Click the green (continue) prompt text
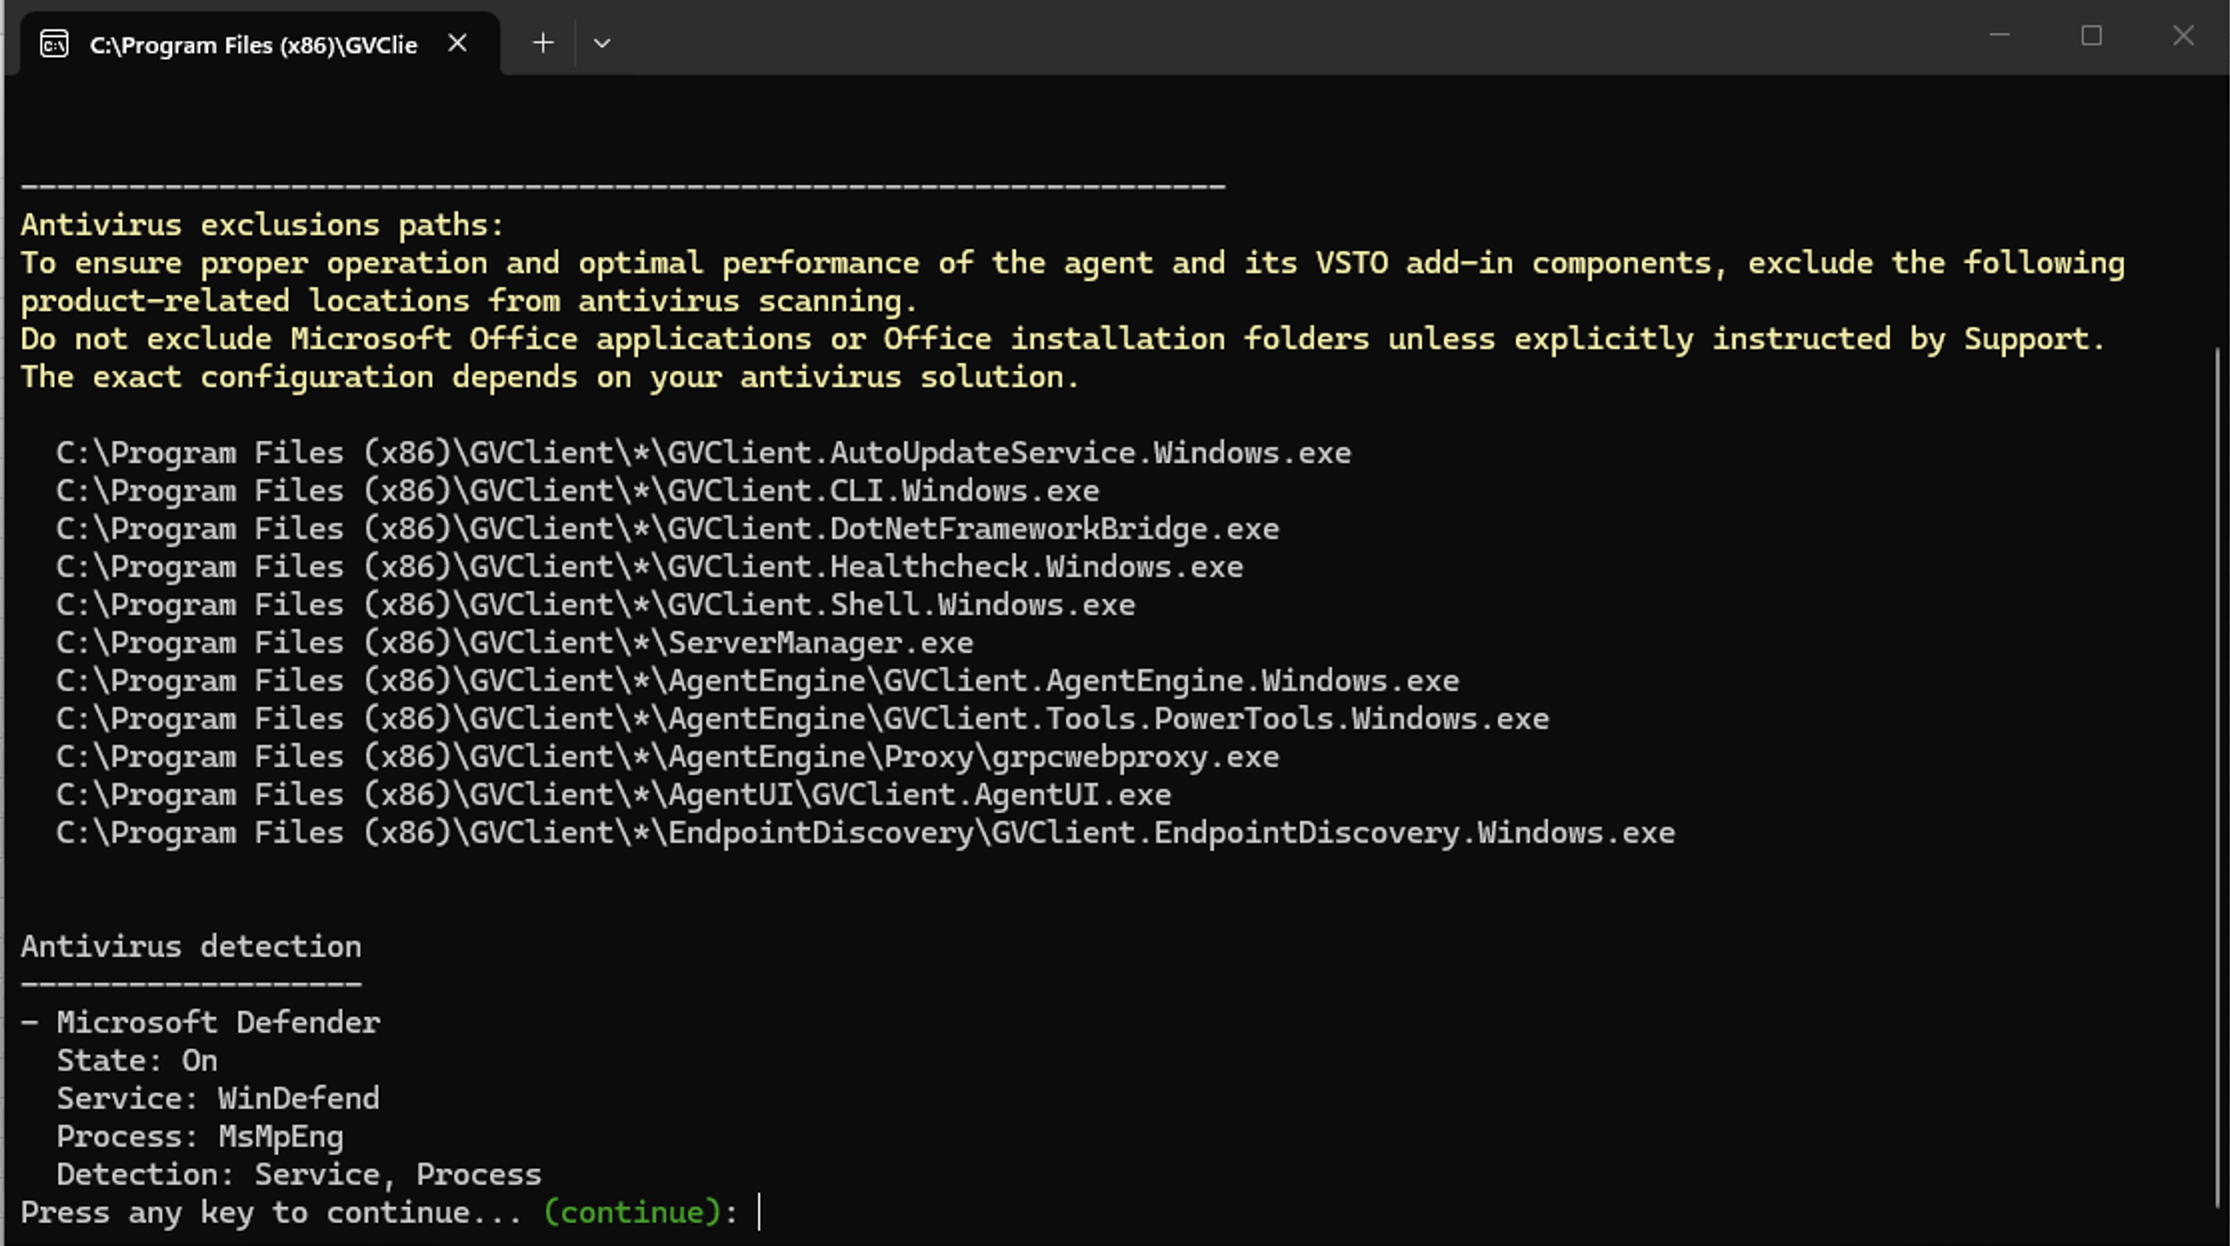Image resolution: width=2230 pixels, height=1246 pixels. coord(632,1212)
